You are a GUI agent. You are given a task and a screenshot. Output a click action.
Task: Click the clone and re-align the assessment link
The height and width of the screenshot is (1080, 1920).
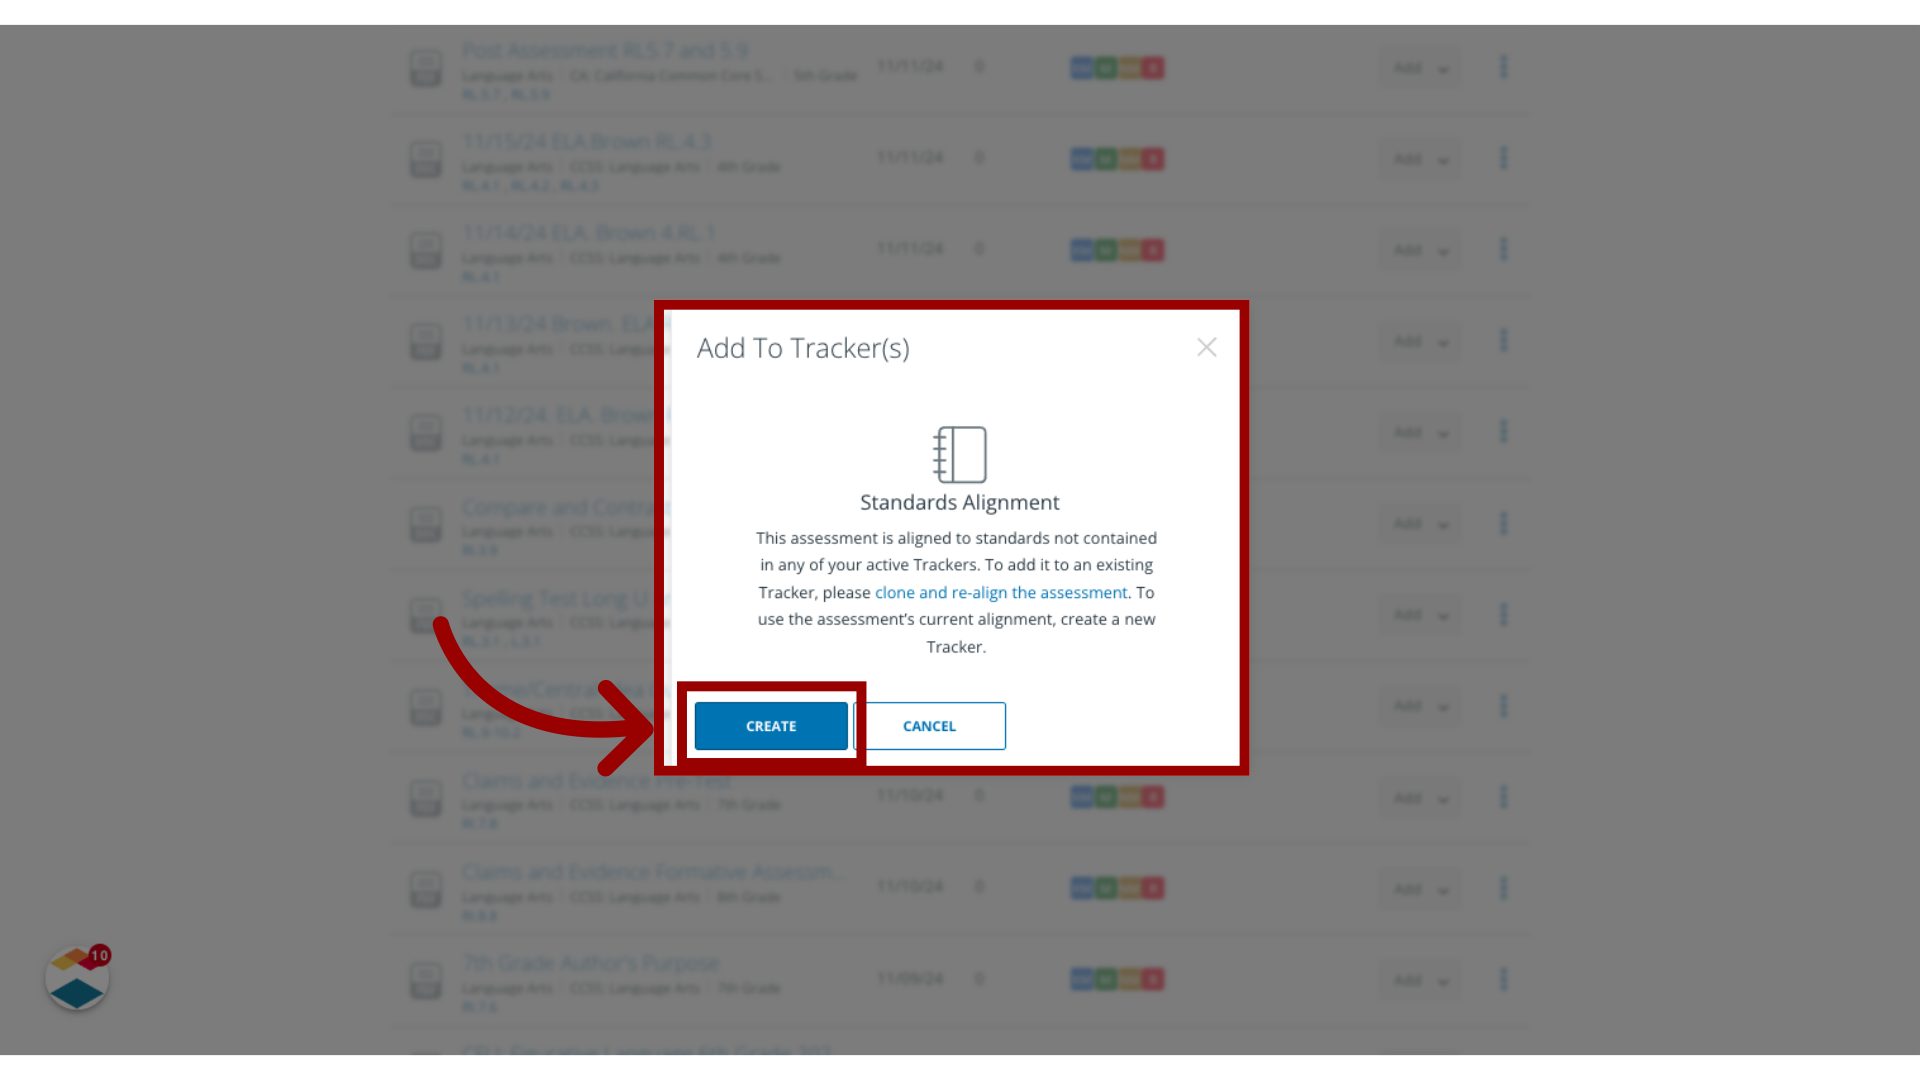(x=1000, y=591)
